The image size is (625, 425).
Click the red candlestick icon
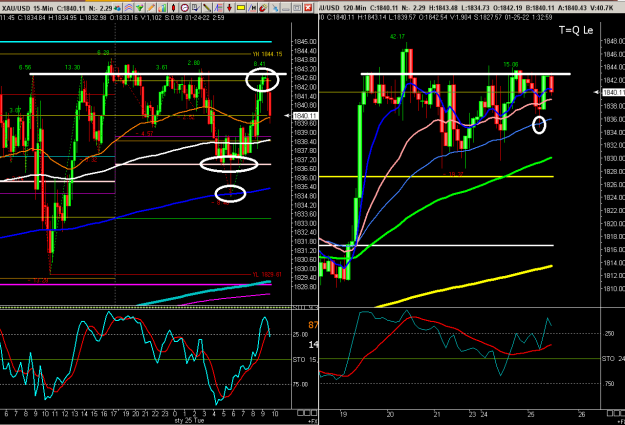point(173,8)
